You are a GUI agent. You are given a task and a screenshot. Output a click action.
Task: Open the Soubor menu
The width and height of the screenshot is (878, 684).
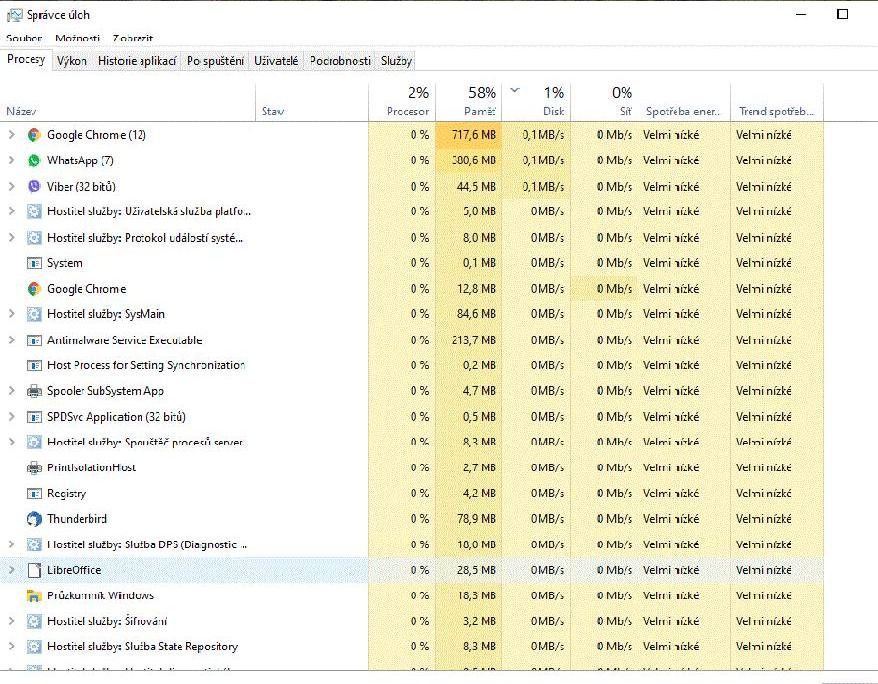pyautogui.click(x=24, y=38)
